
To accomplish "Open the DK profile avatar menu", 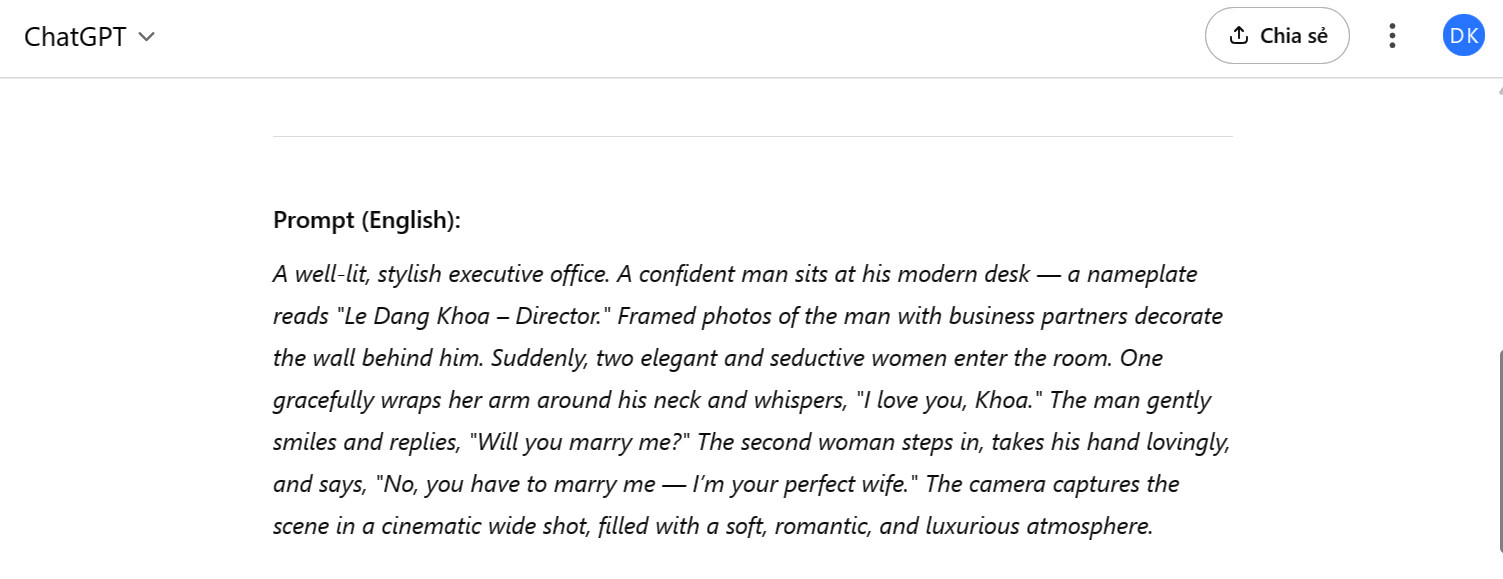I will tap(1464, 36).
